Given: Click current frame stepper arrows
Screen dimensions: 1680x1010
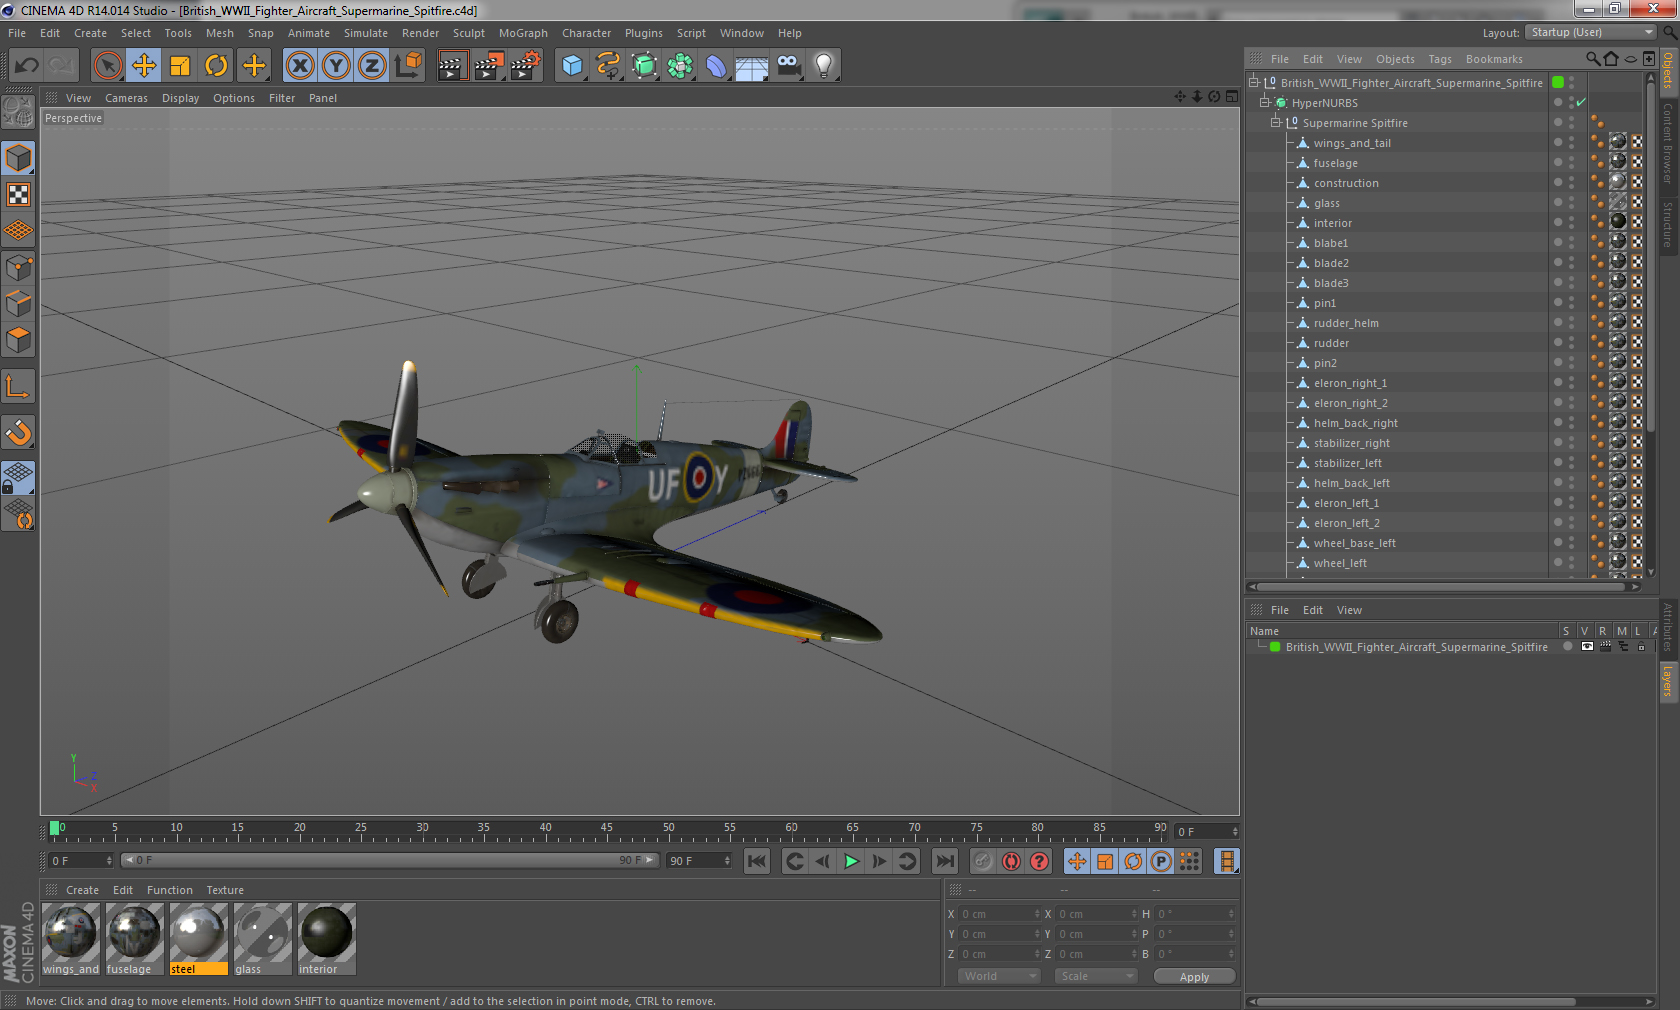Looking at the screenshot, I should click(1235, 832).
